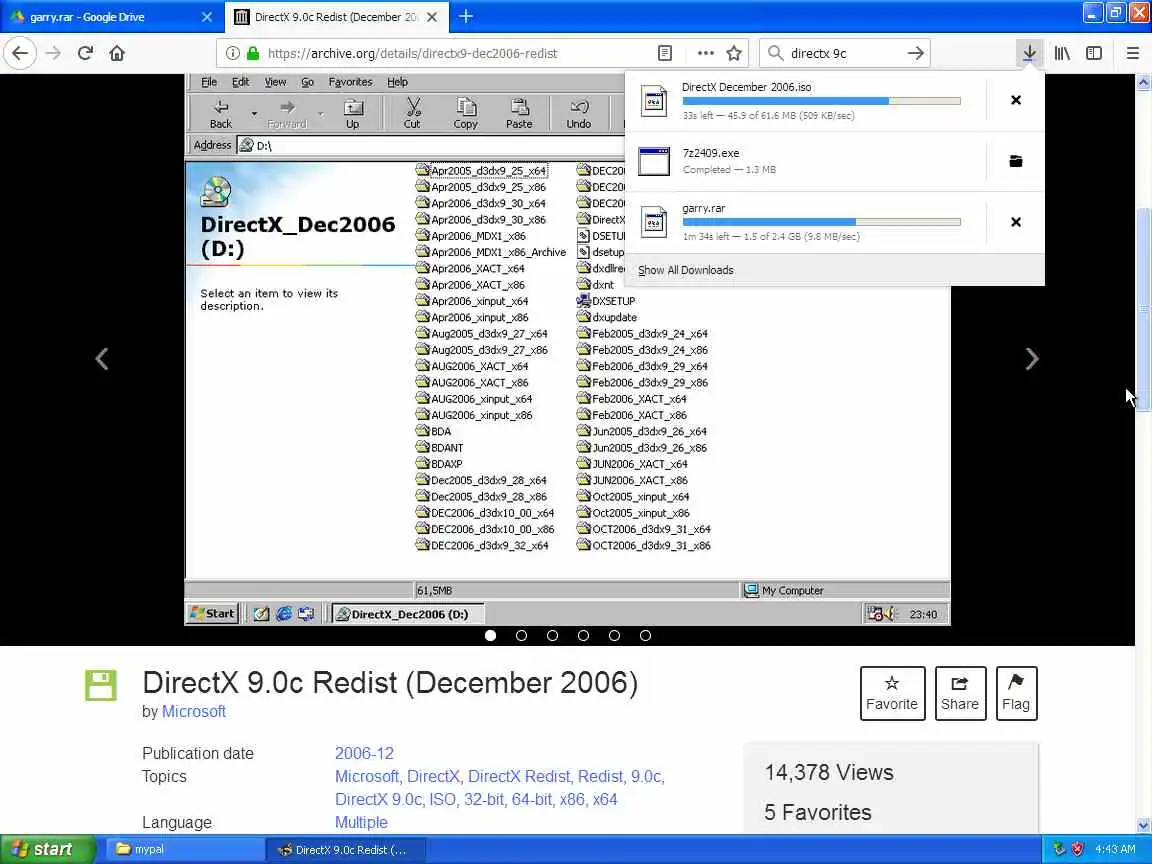Select the sixth carousel dot
Screen dimensions: 1152x864
click(x=645, y=636)
